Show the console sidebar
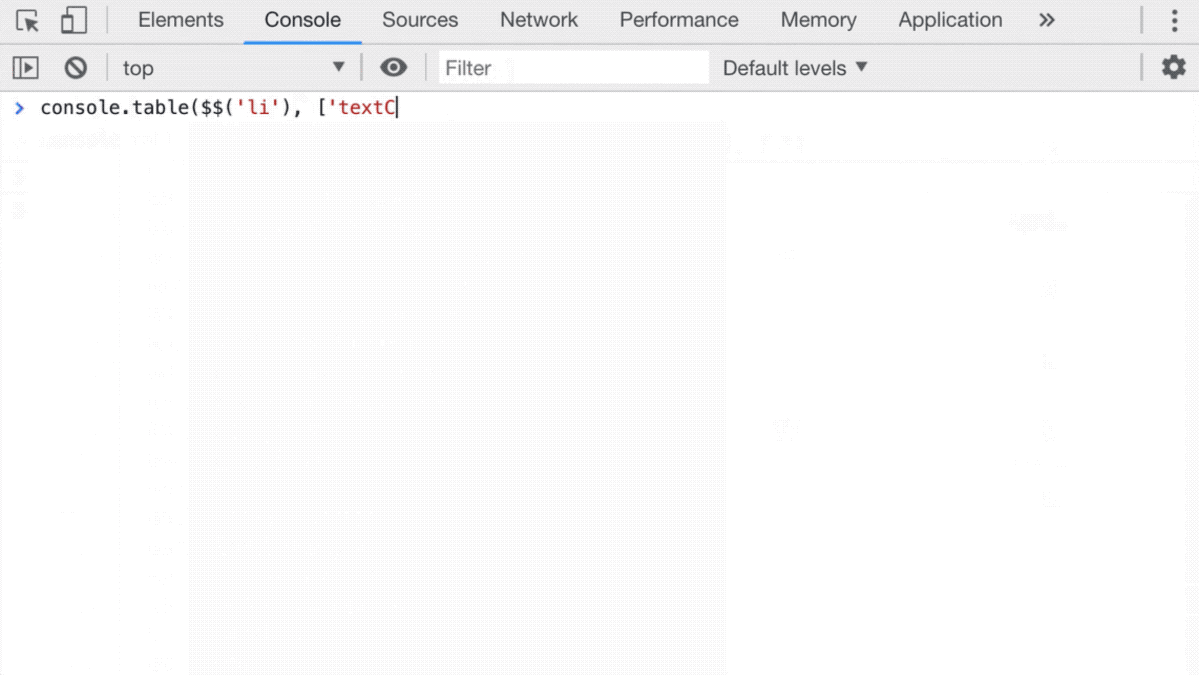Screen dimensions: 1199x675 point(25,67)
